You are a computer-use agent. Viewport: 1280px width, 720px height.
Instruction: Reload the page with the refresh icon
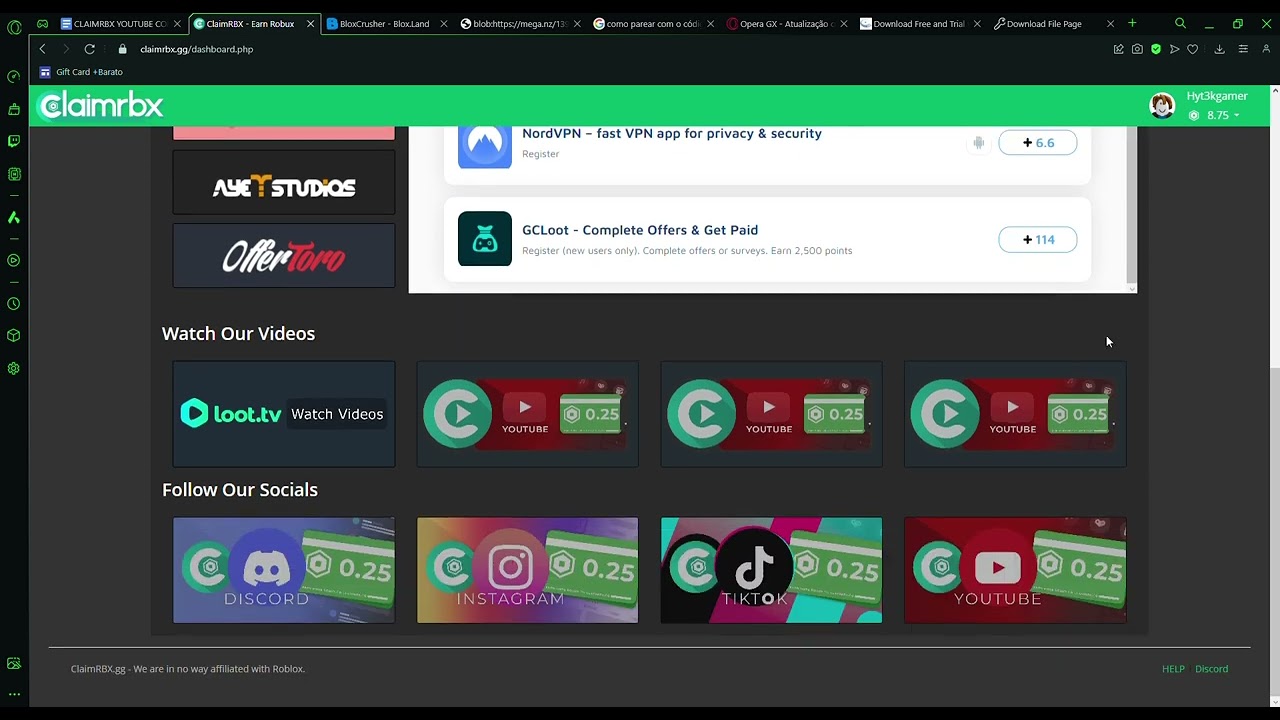coord(90,49)
